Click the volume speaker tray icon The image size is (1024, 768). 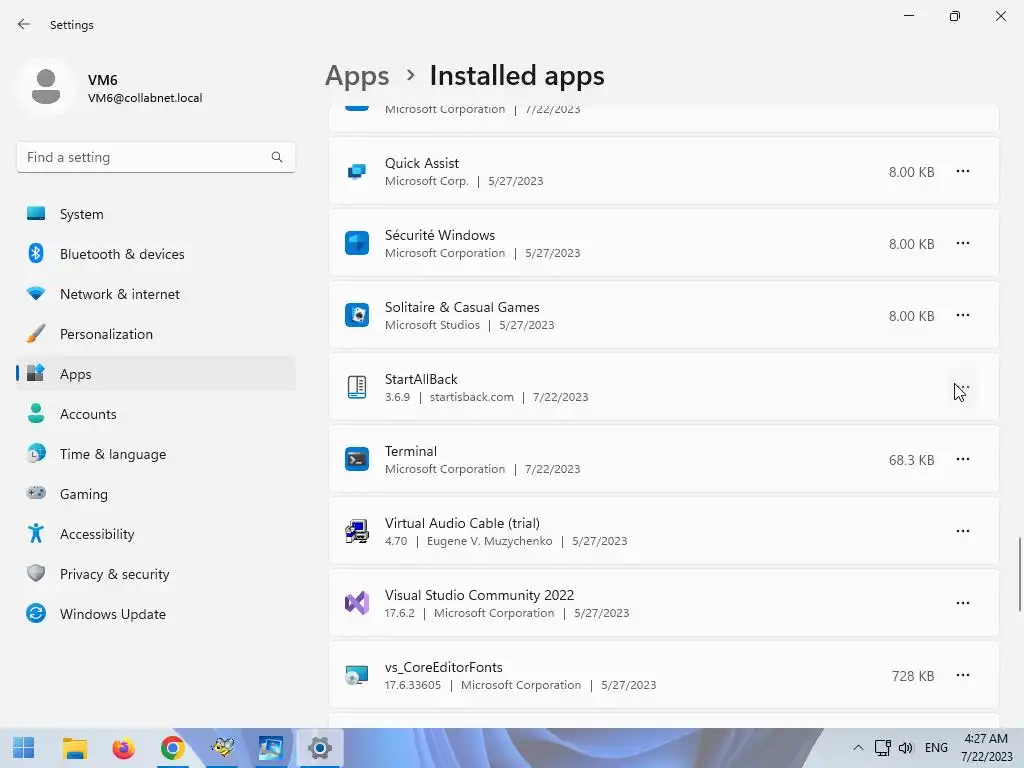coord(906,748)
